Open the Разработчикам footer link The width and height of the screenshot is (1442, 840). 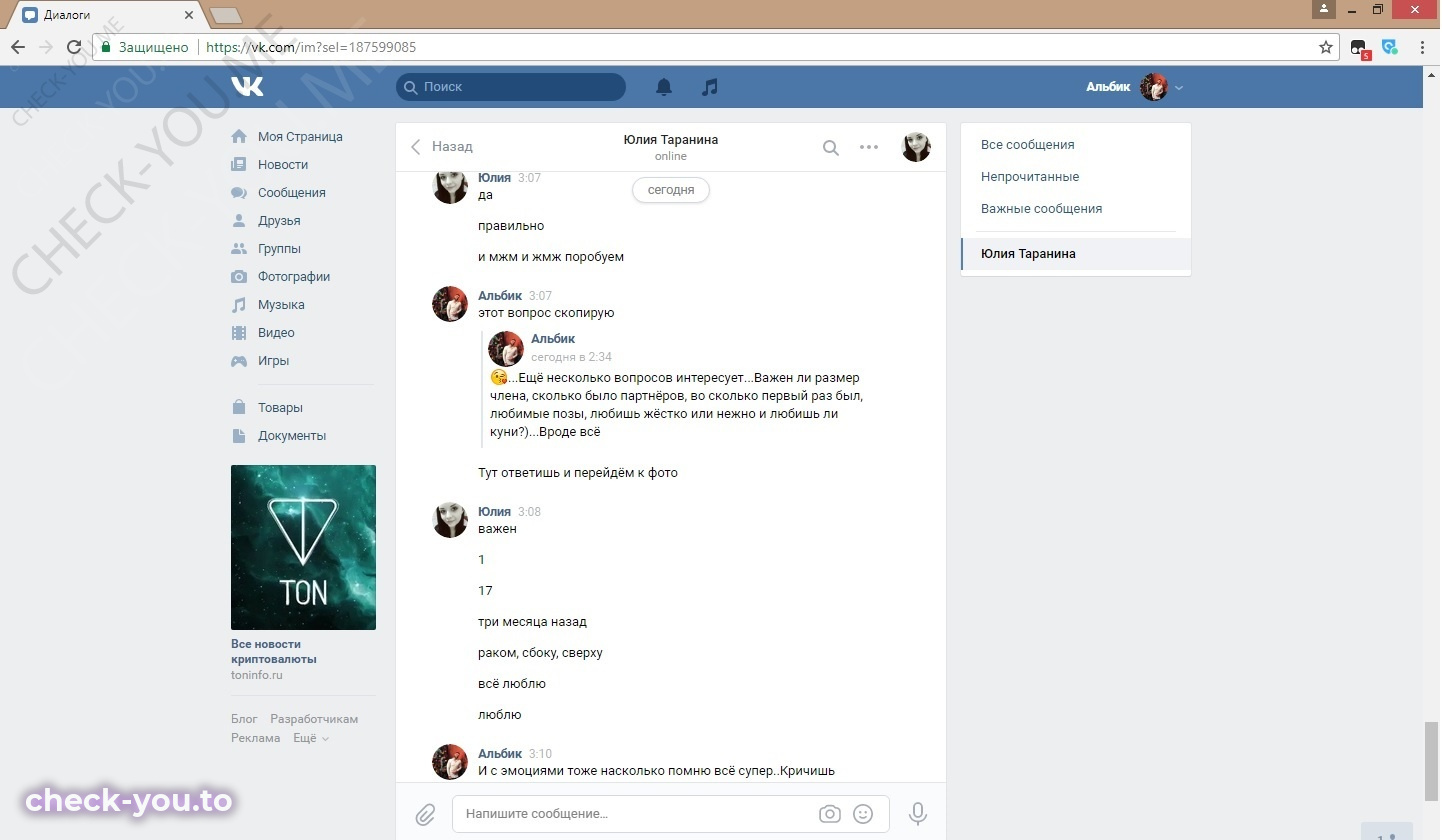click(314, 719)
